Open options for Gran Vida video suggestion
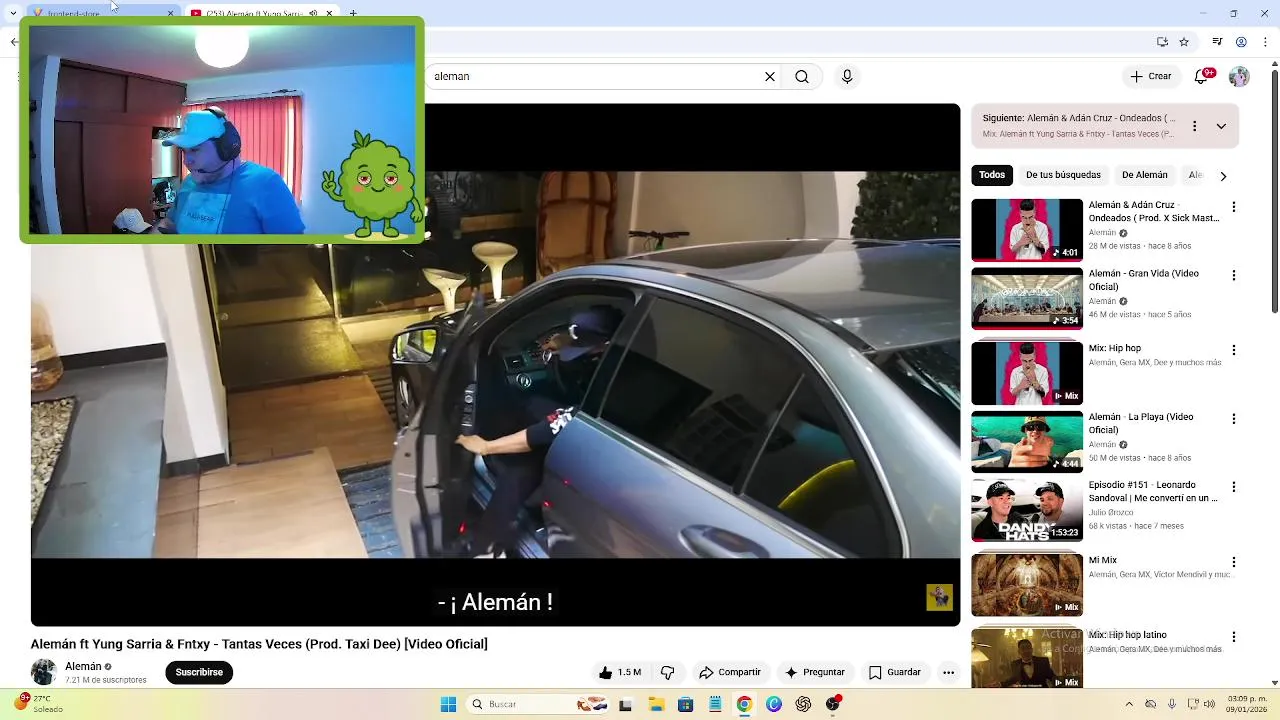This screenshot has height=720, width=1280. tap(1233, 275)
